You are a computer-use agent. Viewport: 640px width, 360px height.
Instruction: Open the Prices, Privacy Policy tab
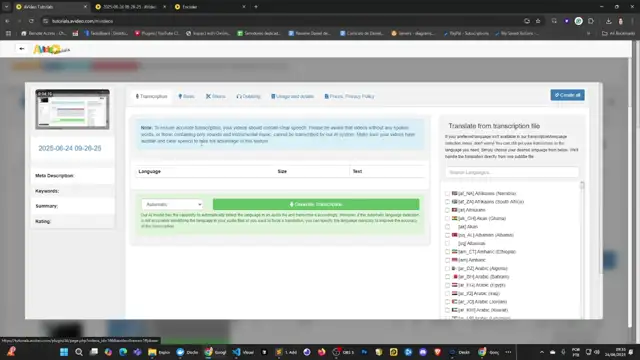click(349, 96)
